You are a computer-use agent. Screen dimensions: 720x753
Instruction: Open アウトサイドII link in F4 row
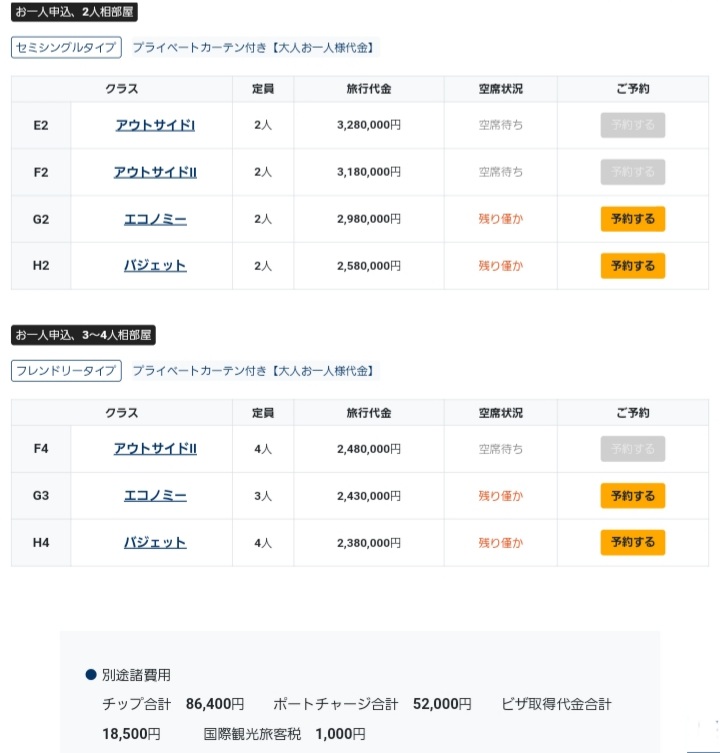[155, 449]
